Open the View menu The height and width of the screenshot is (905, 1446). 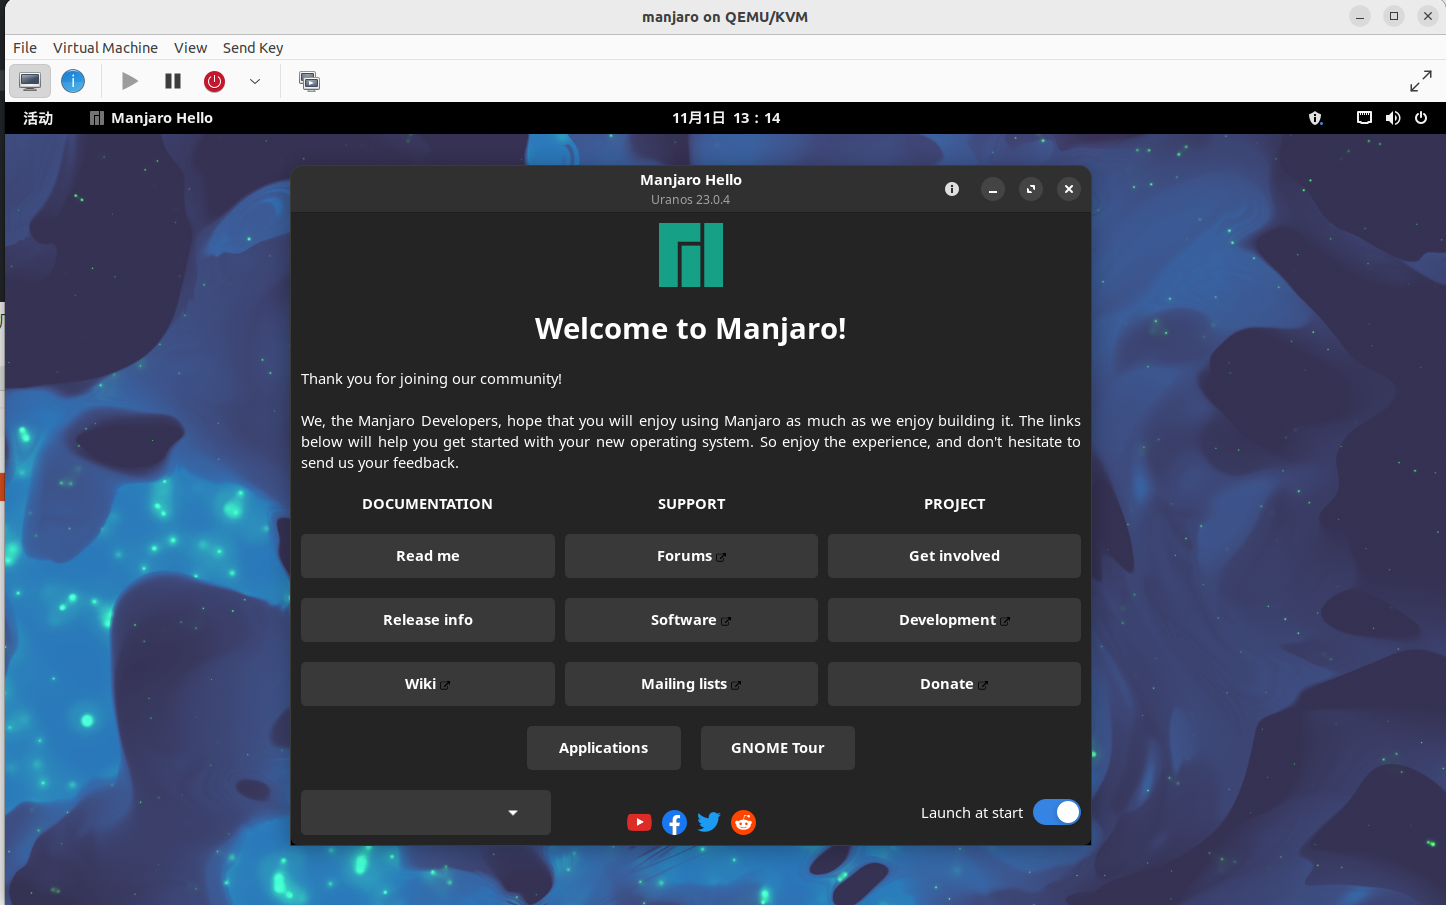pos(190,47)
